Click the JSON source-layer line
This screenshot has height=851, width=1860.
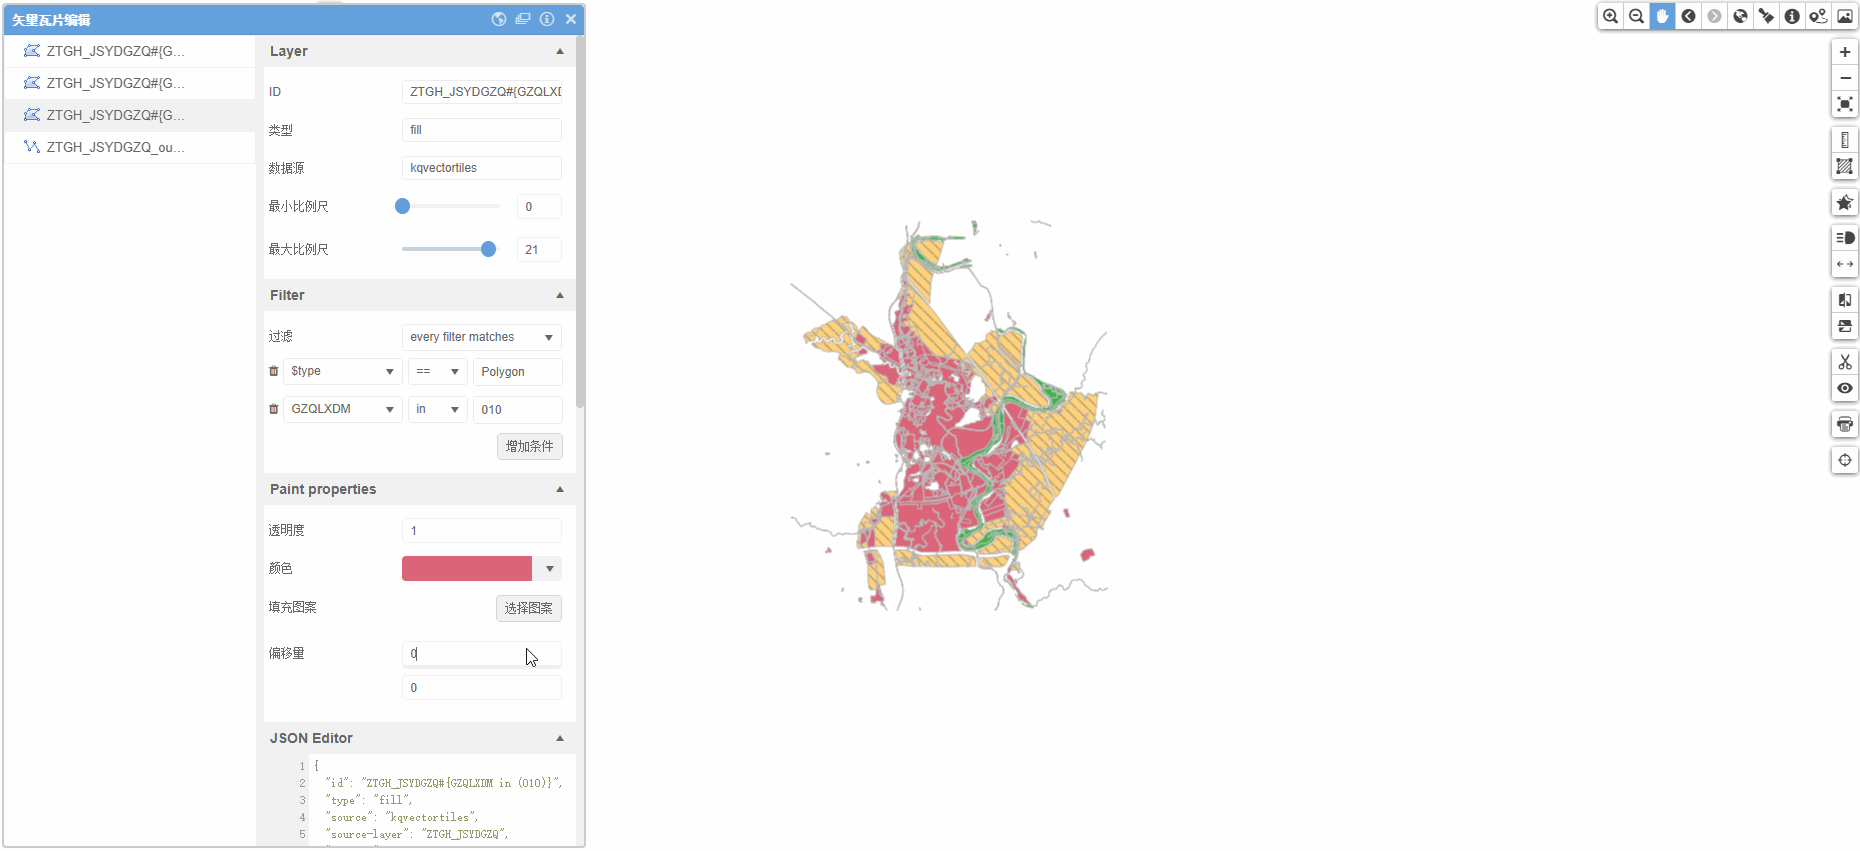pos(417,834)
